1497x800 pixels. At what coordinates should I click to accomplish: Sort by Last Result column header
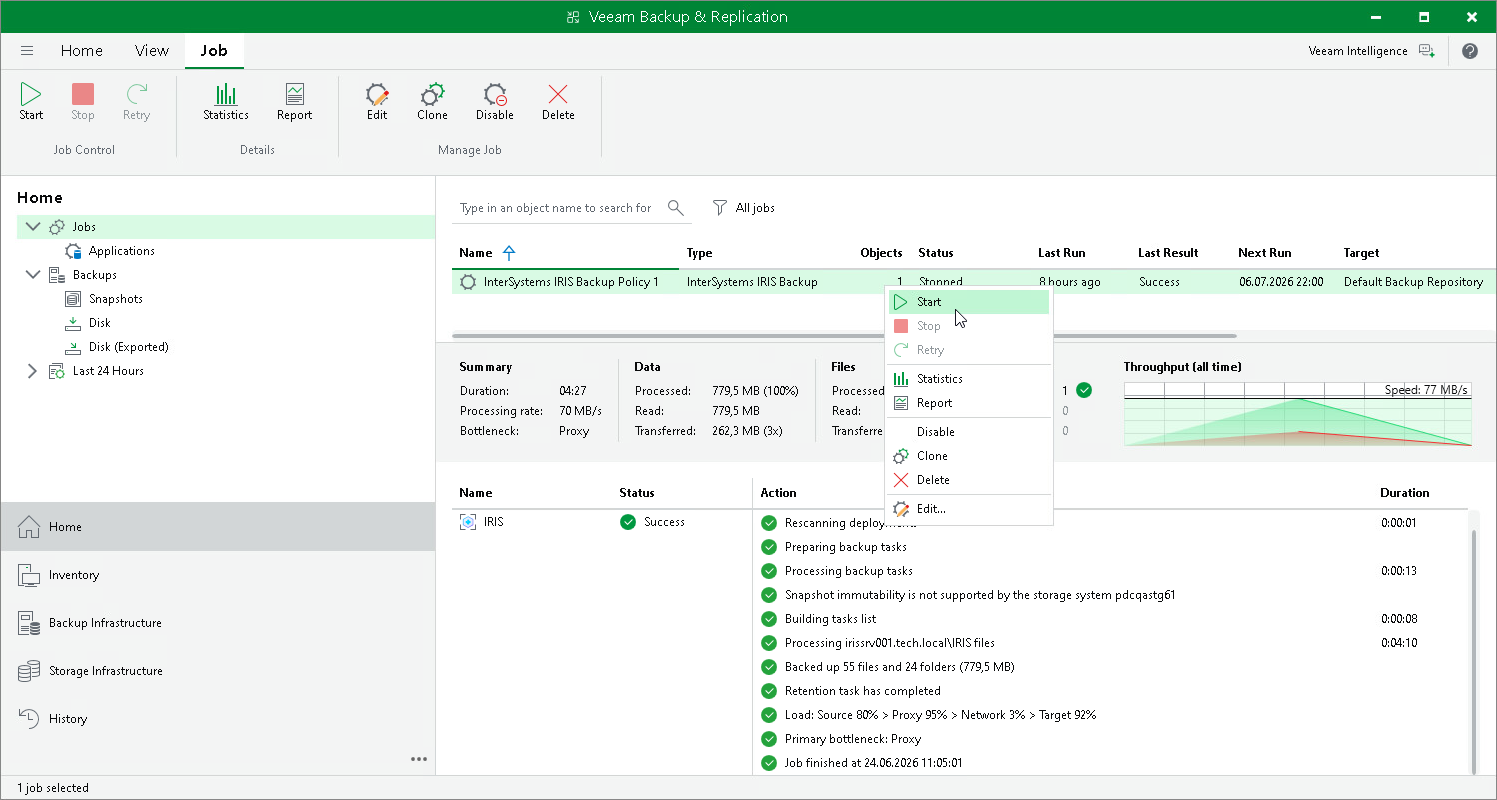1168,253
